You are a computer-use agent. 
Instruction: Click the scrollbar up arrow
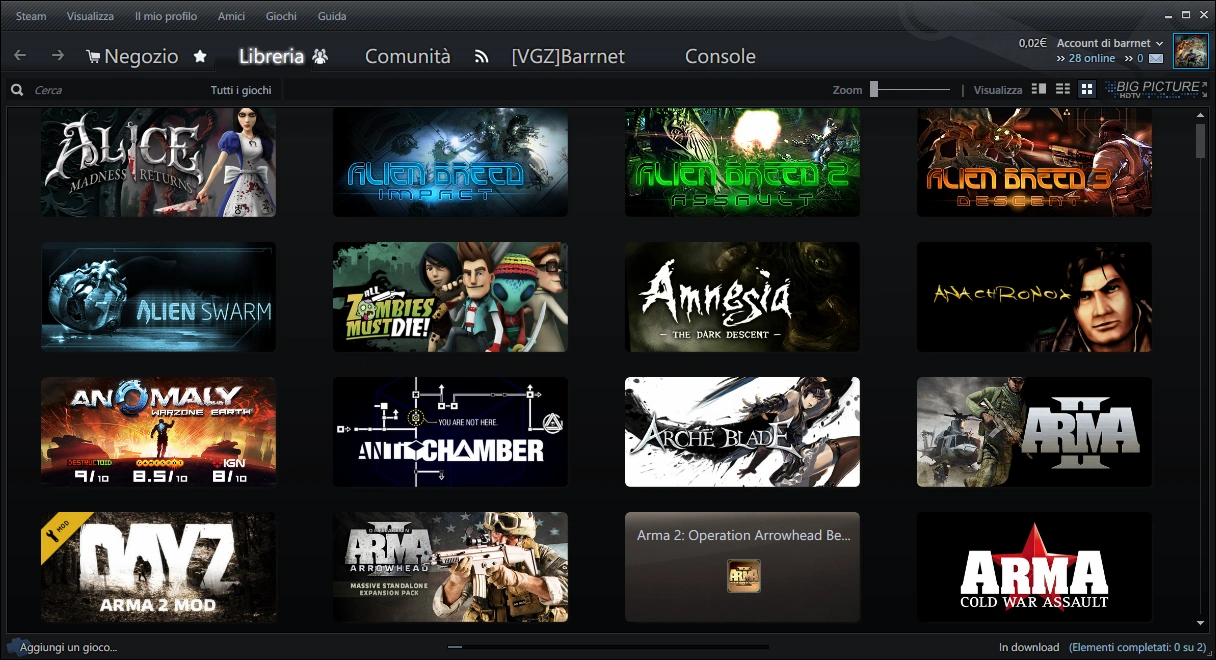coord(1201,115)
